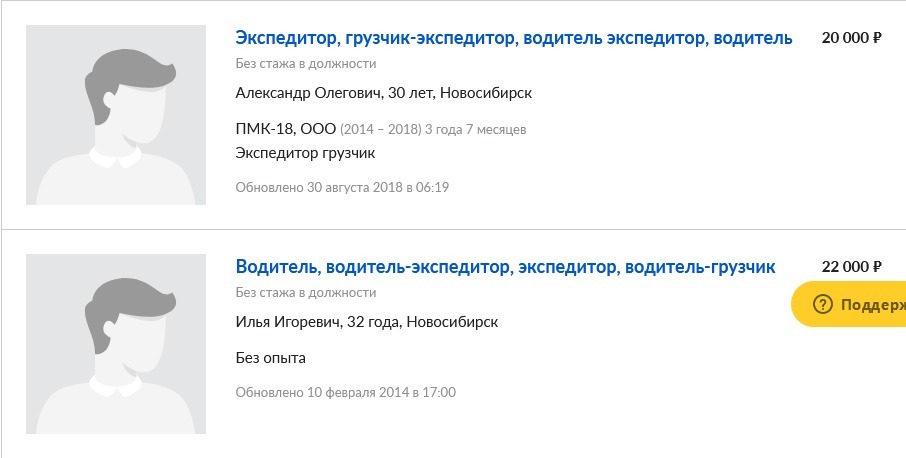The height and width of the screenshot is (458, 906).
Task: Click the Экспедитор грузчик position text
Action: pyautogui.click(x=305, y=153)
